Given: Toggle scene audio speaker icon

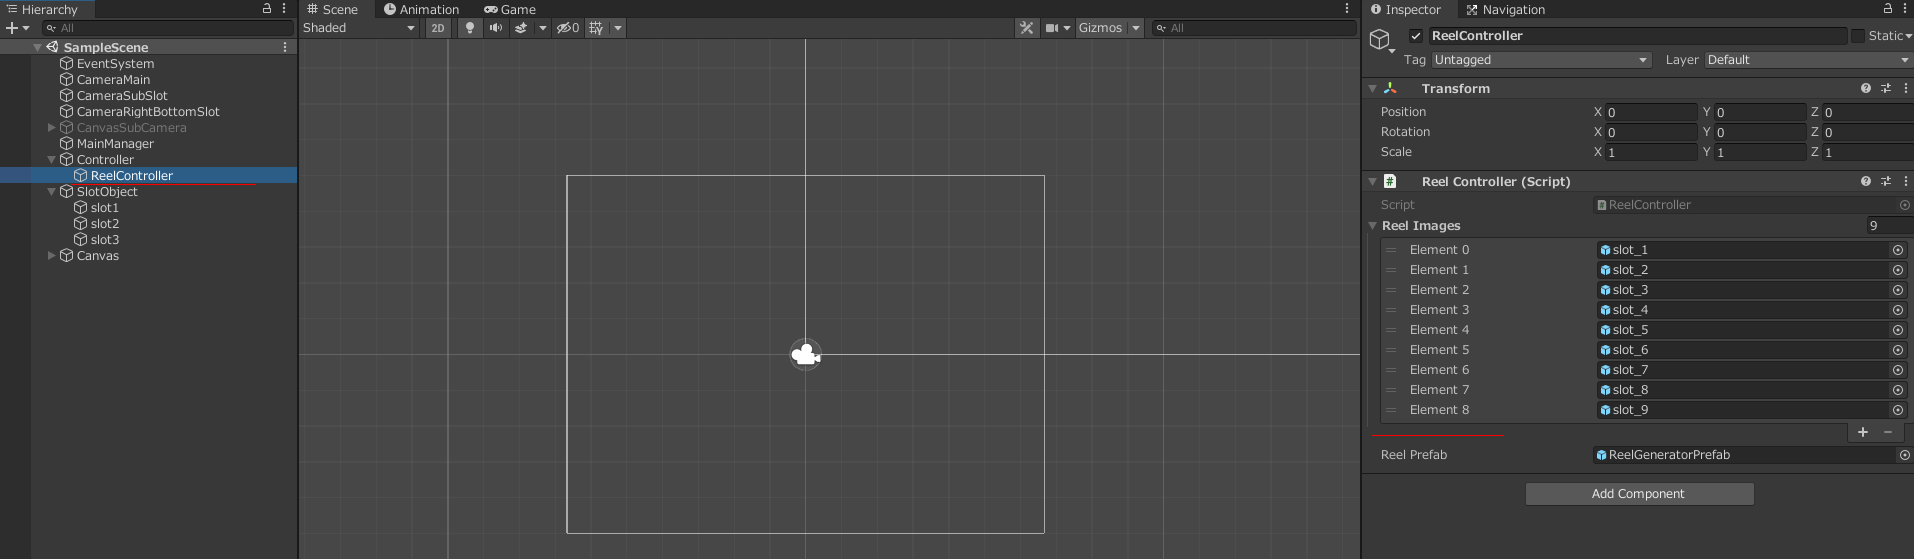Looking at the screenshot, I should 495,28.
